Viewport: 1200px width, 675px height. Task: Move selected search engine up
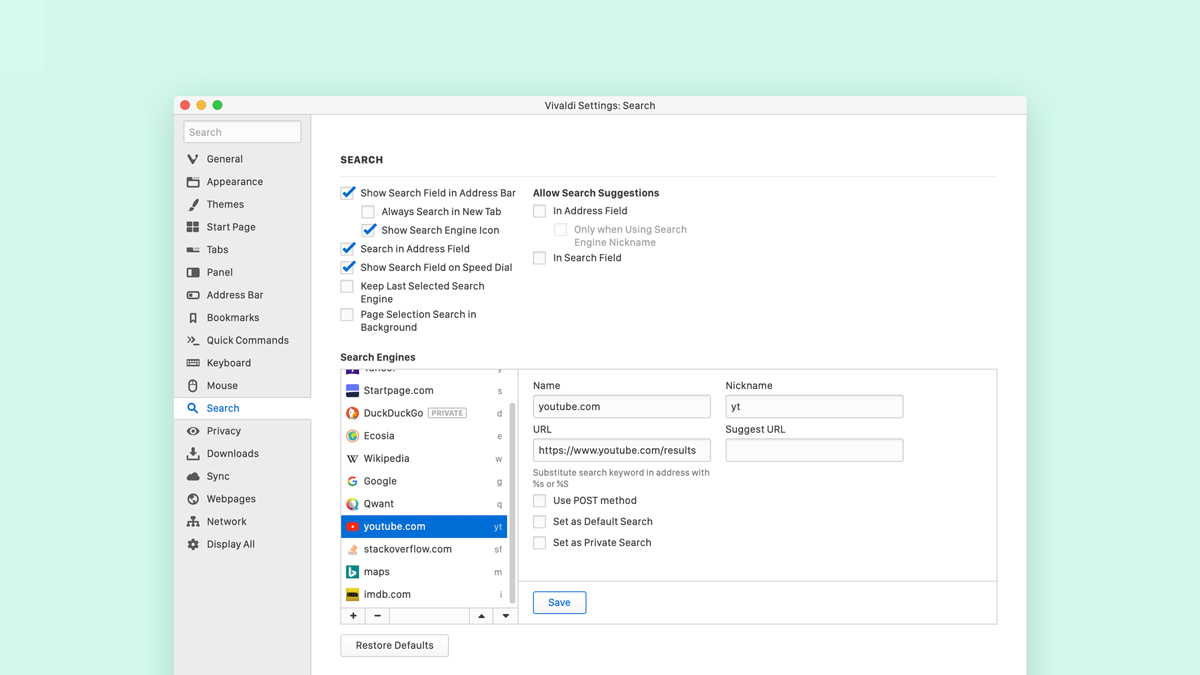tap(481, 616)
